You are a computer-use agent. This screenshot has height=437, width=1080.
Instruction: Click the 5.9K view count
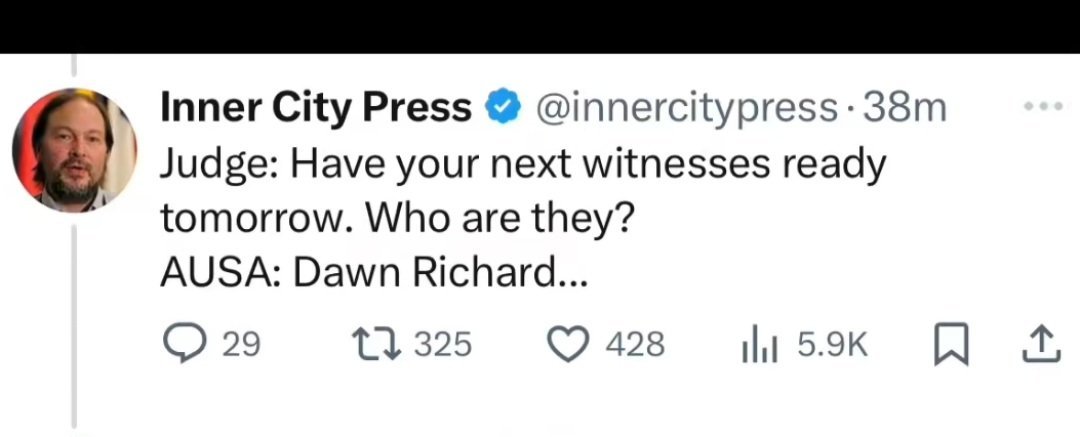coord(829,345)
